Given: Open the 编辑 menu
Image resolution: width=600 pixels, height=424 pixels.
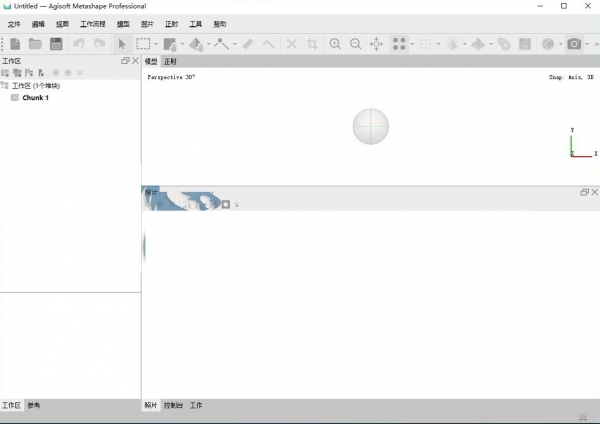Looking at the screenshot, I should (x=38, y=24).
